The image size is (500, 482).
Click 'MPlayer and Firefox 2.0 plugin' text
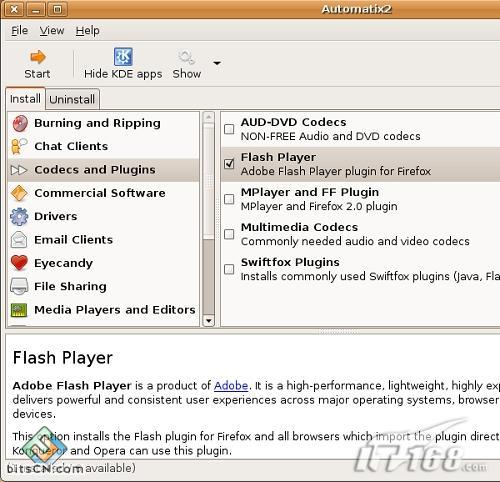pyautogui.click(x=319, y=206)
